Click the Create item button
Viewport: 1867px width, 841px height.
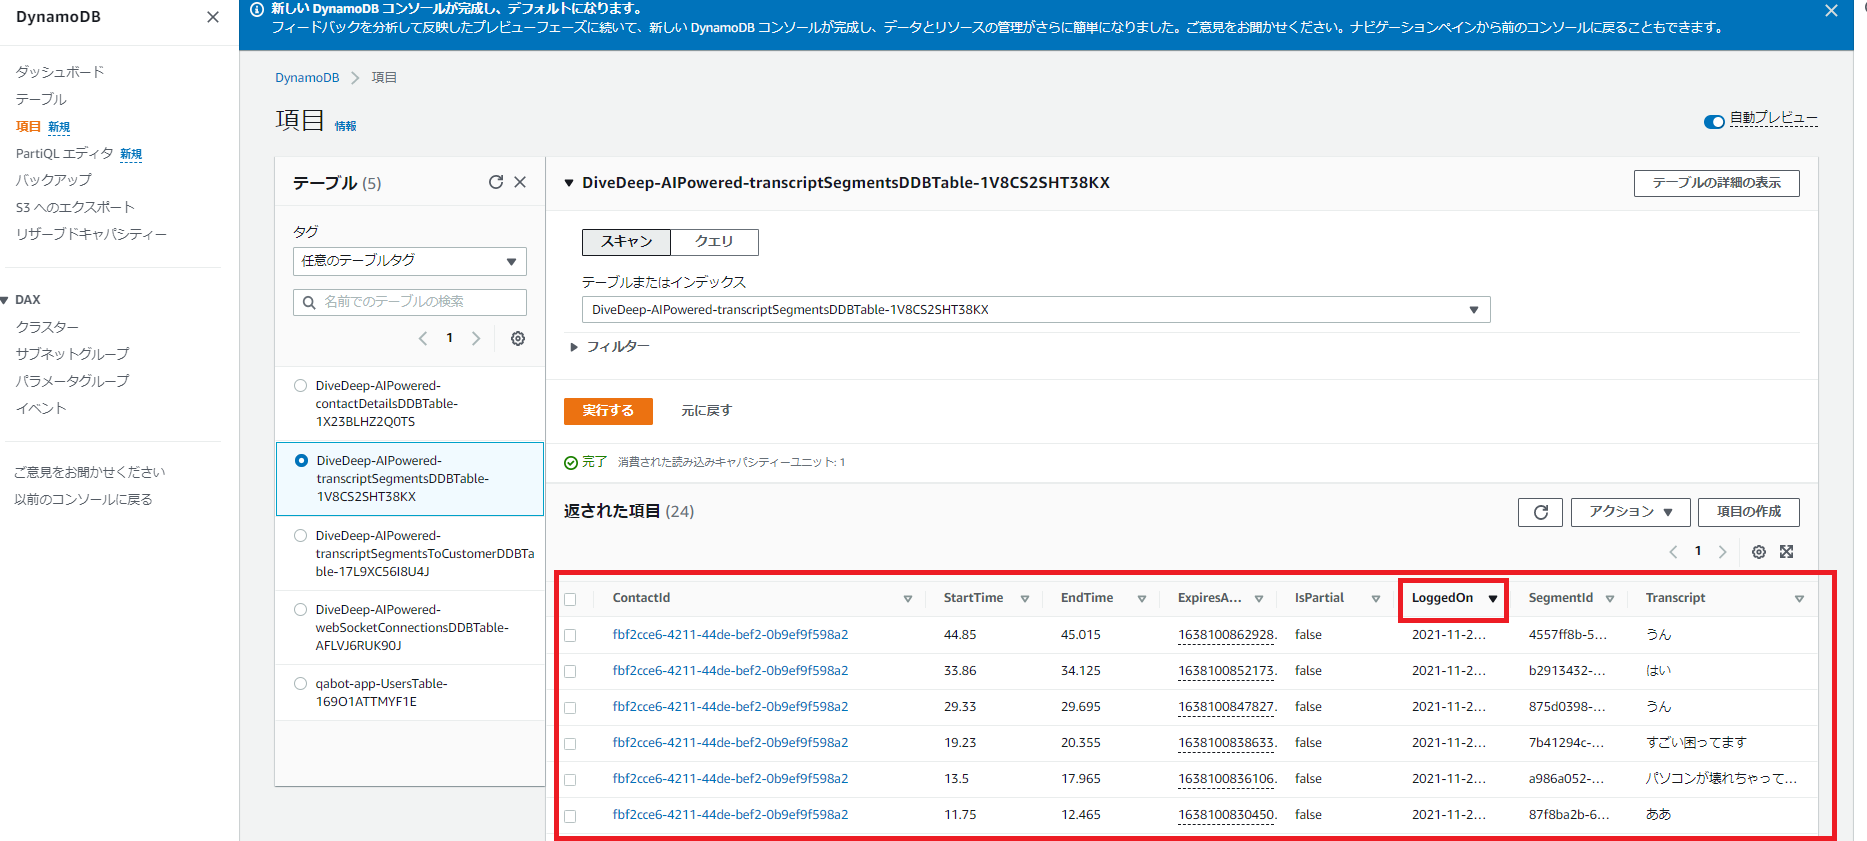pos(1748,512)
